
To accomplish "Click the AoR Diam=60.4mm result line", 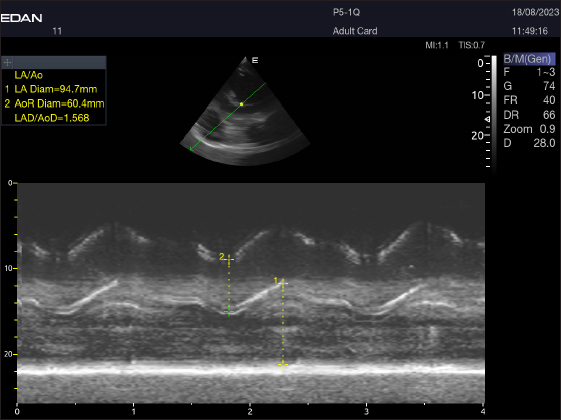I will [x=54, y=104].
